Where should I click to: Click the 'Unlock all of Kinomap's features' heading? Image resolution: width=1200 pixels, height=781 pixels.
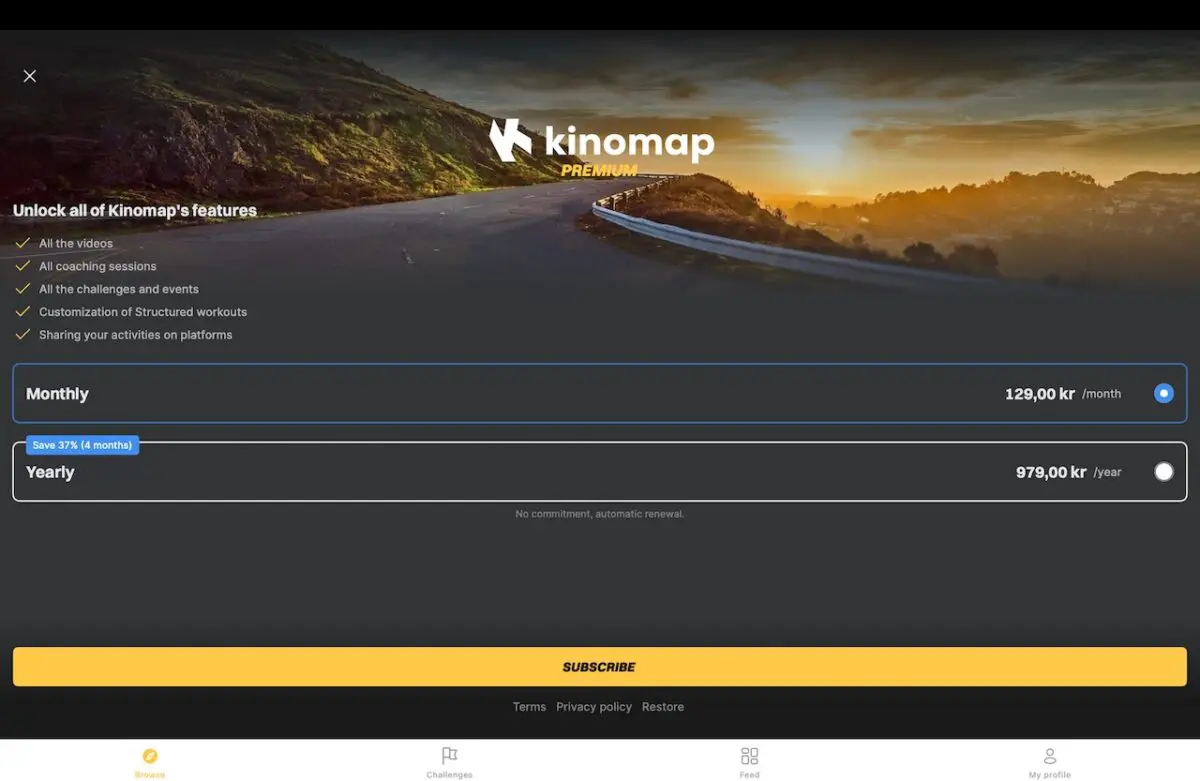135,210
